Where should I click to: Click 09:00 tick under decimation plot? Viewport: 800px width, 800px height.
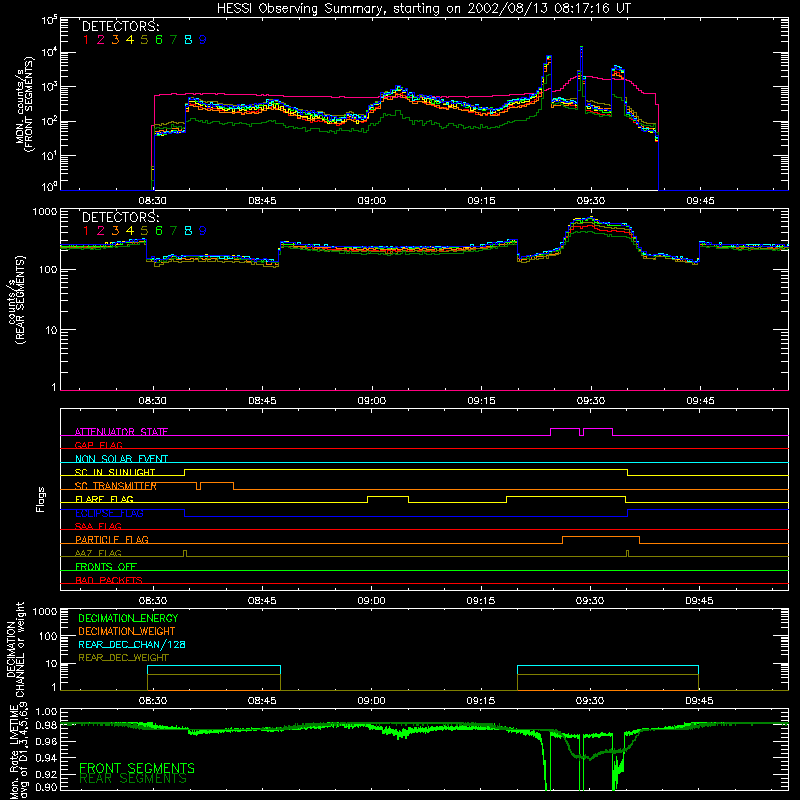(371, 701)
